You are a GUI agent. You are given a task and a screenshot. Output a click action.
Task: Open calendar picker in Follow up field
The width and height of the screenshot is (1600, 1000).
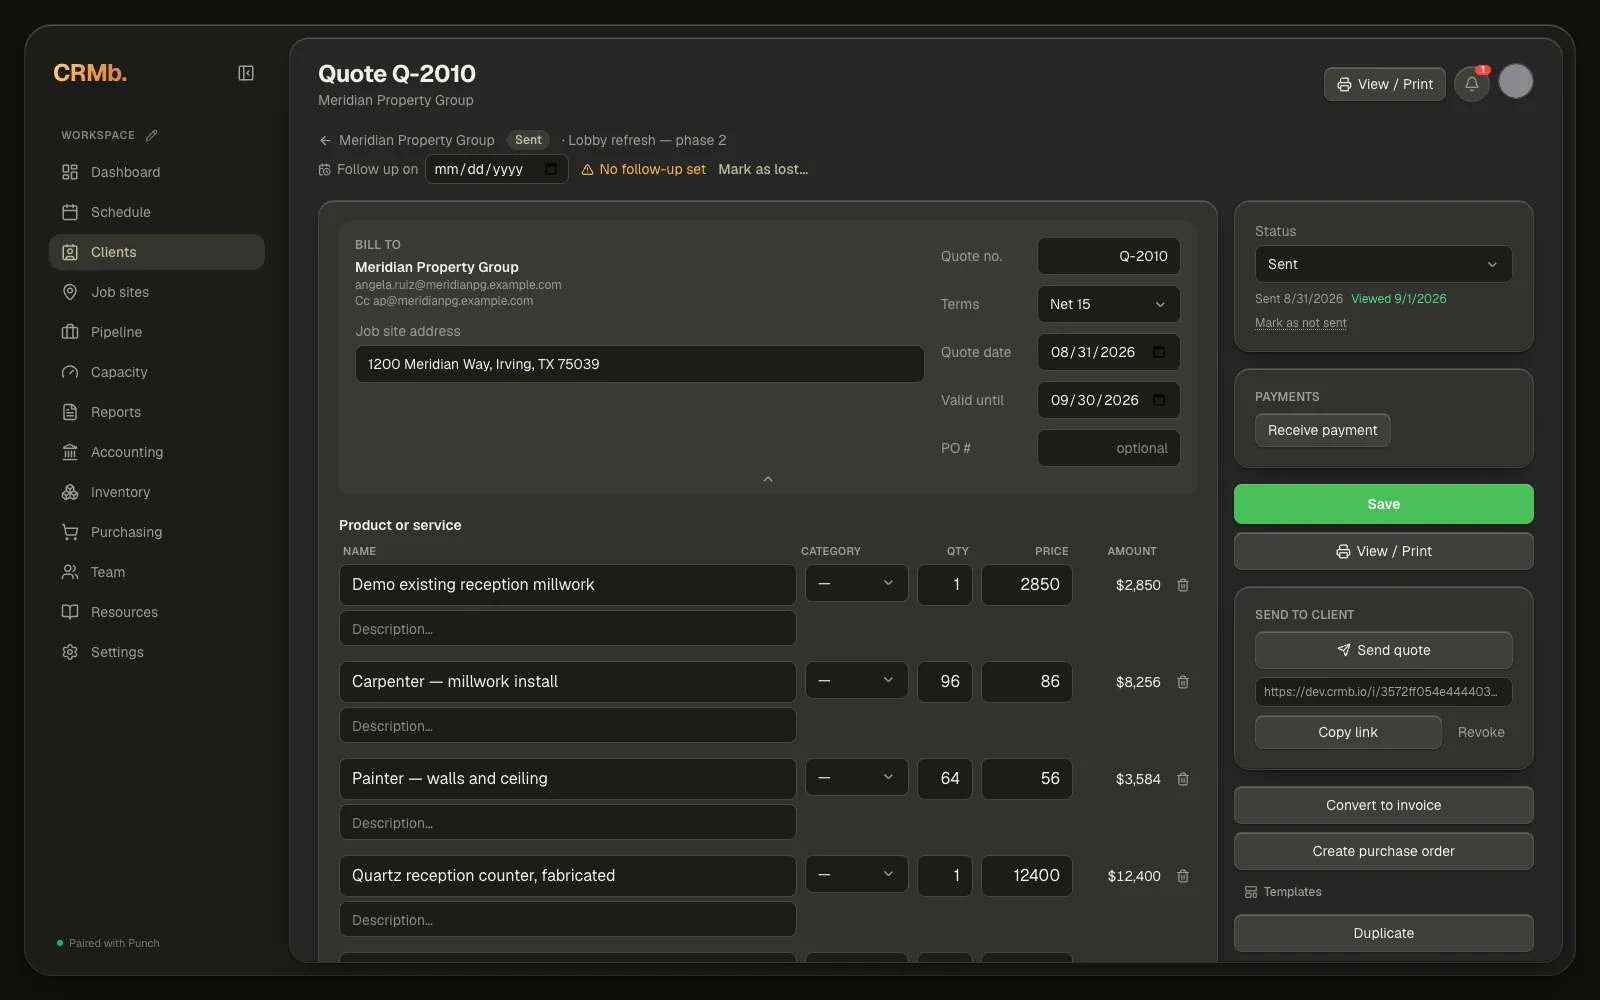click(x=551, y=169)
